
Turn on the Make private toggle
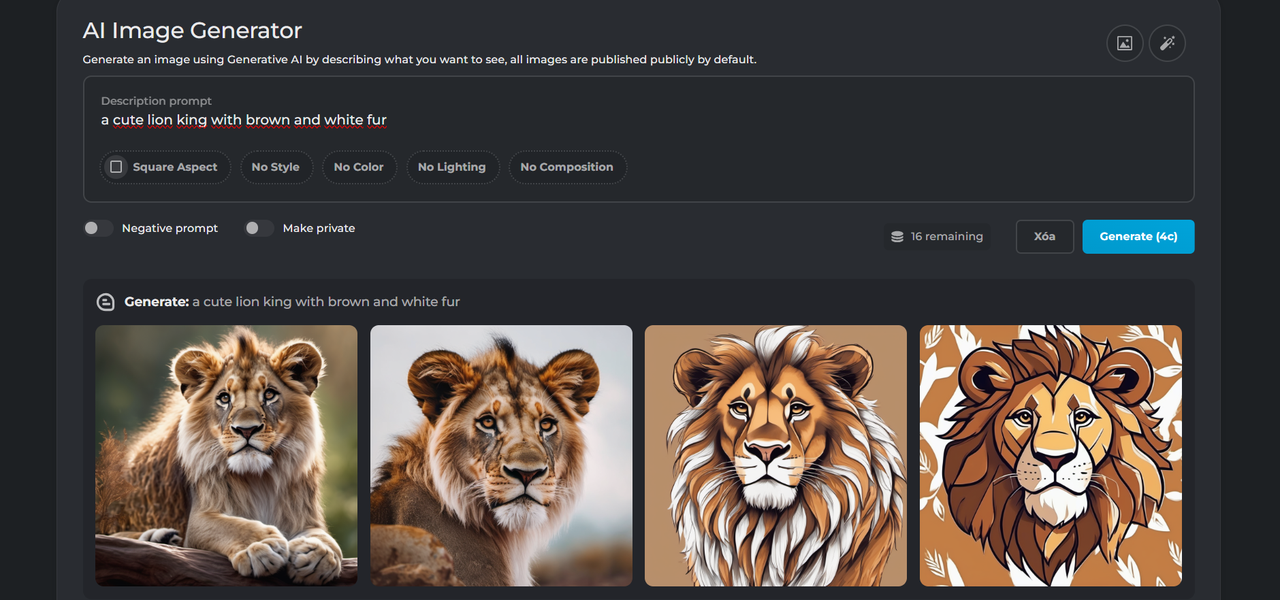tap(259, 228)
